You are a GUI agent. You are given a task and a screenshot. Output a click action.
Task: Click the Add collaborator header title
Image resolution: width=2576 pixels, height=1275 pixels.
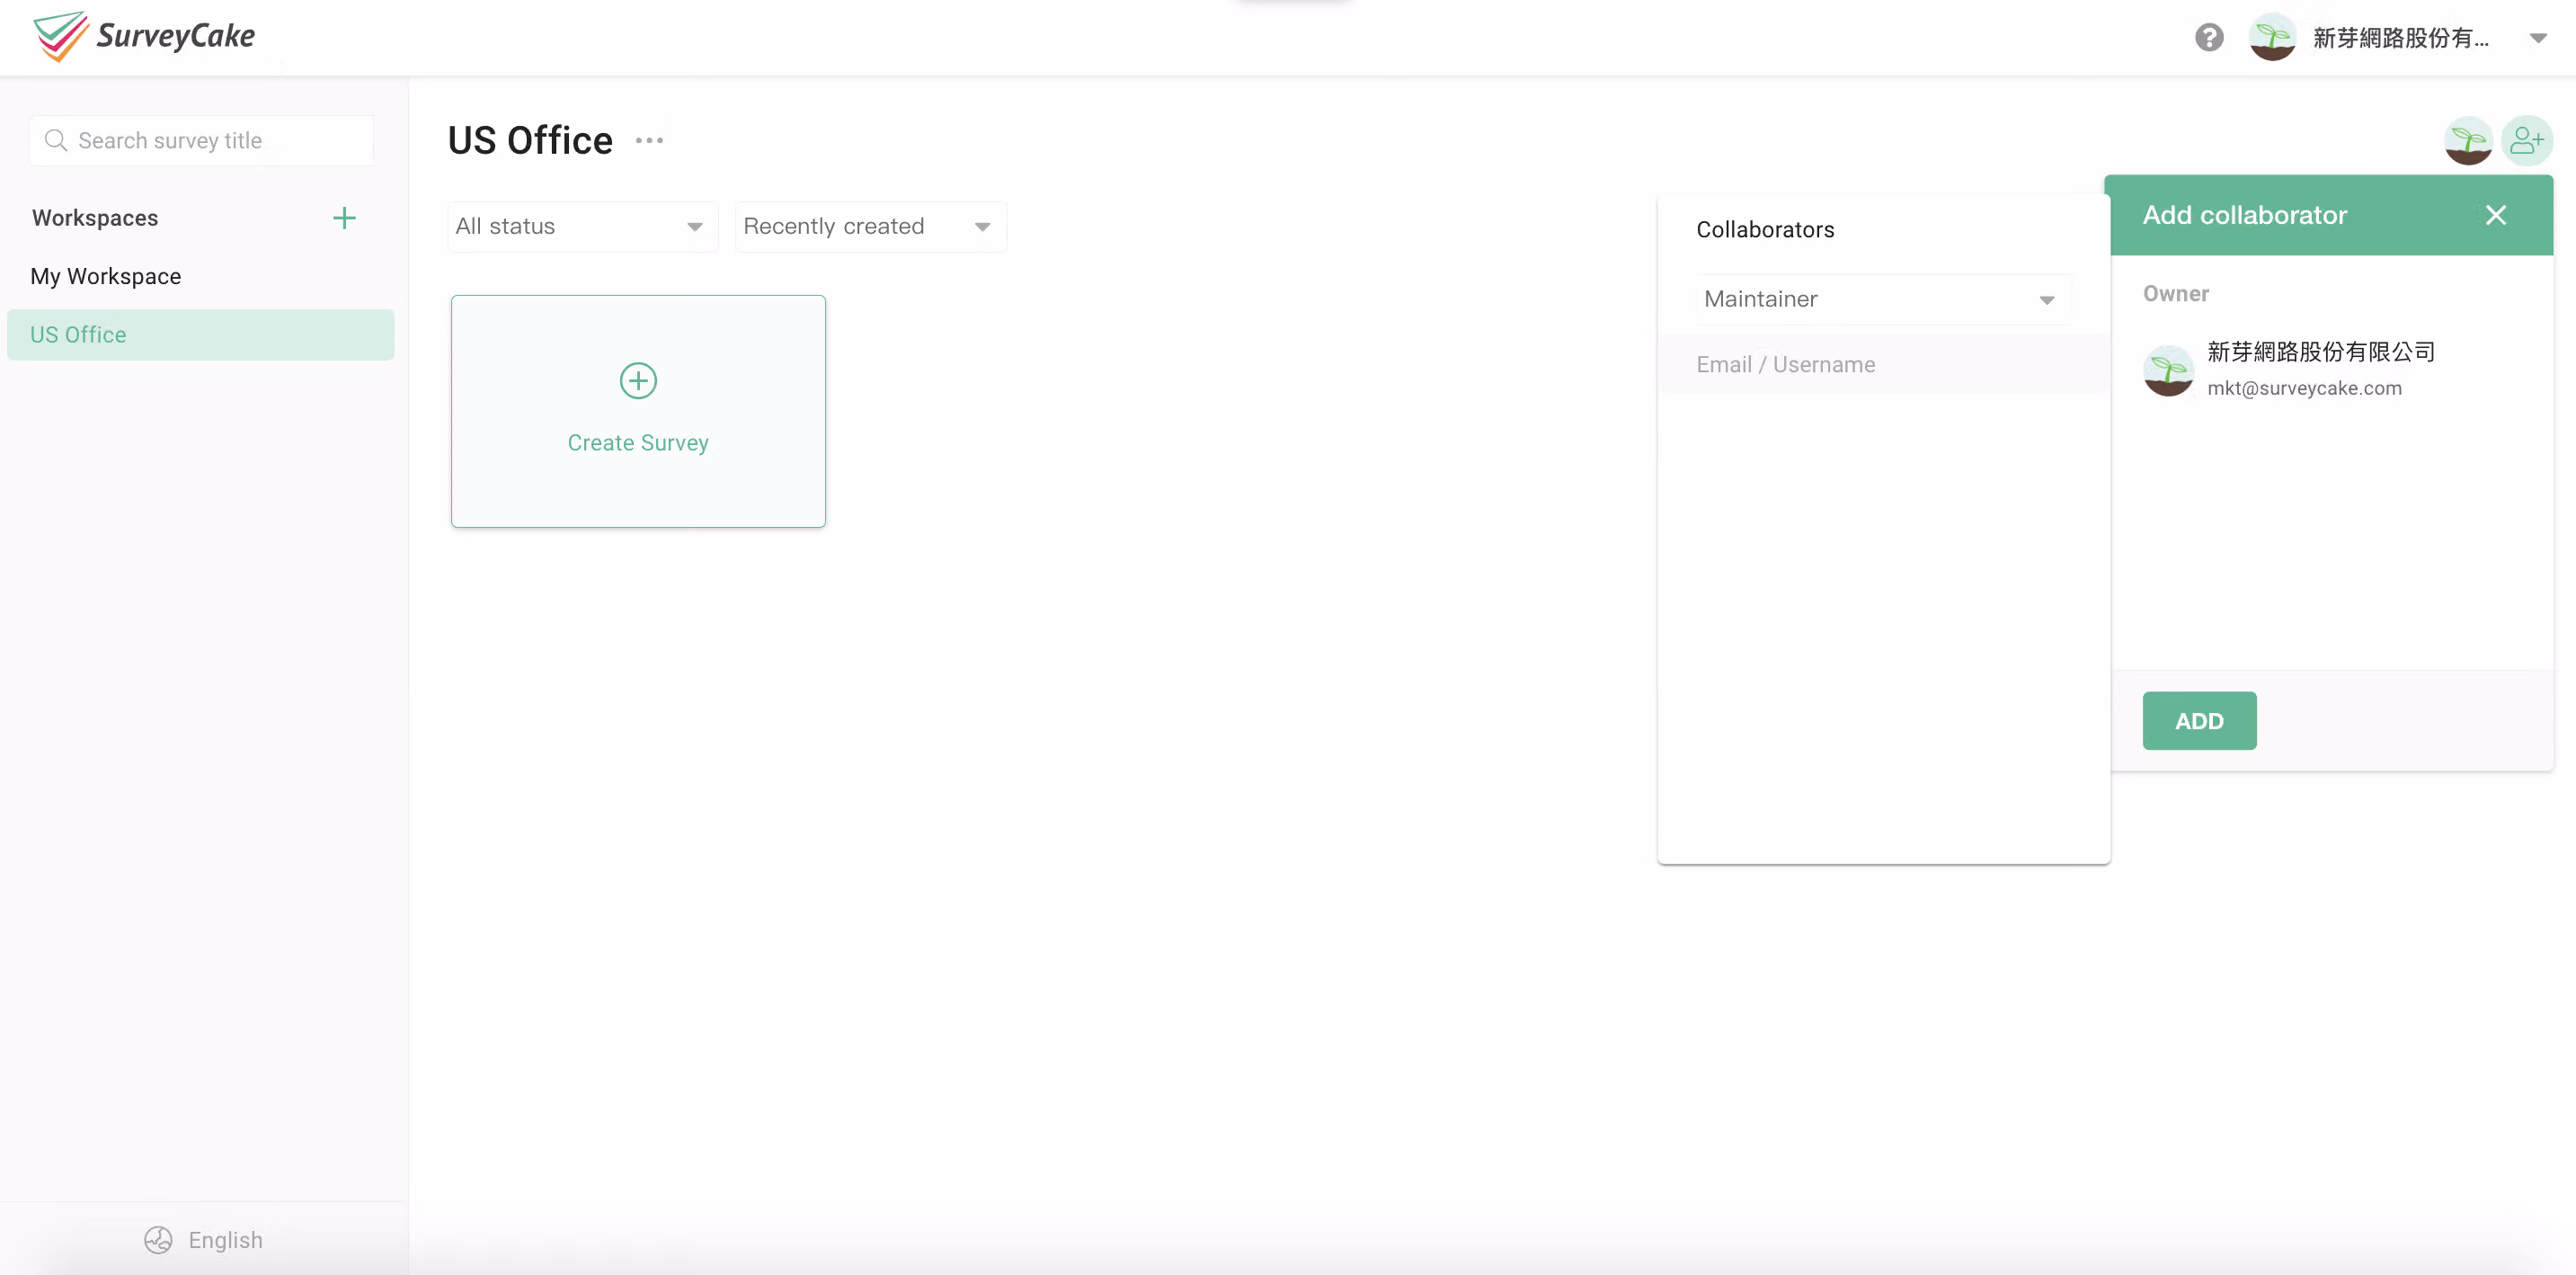click(2244, 216)
